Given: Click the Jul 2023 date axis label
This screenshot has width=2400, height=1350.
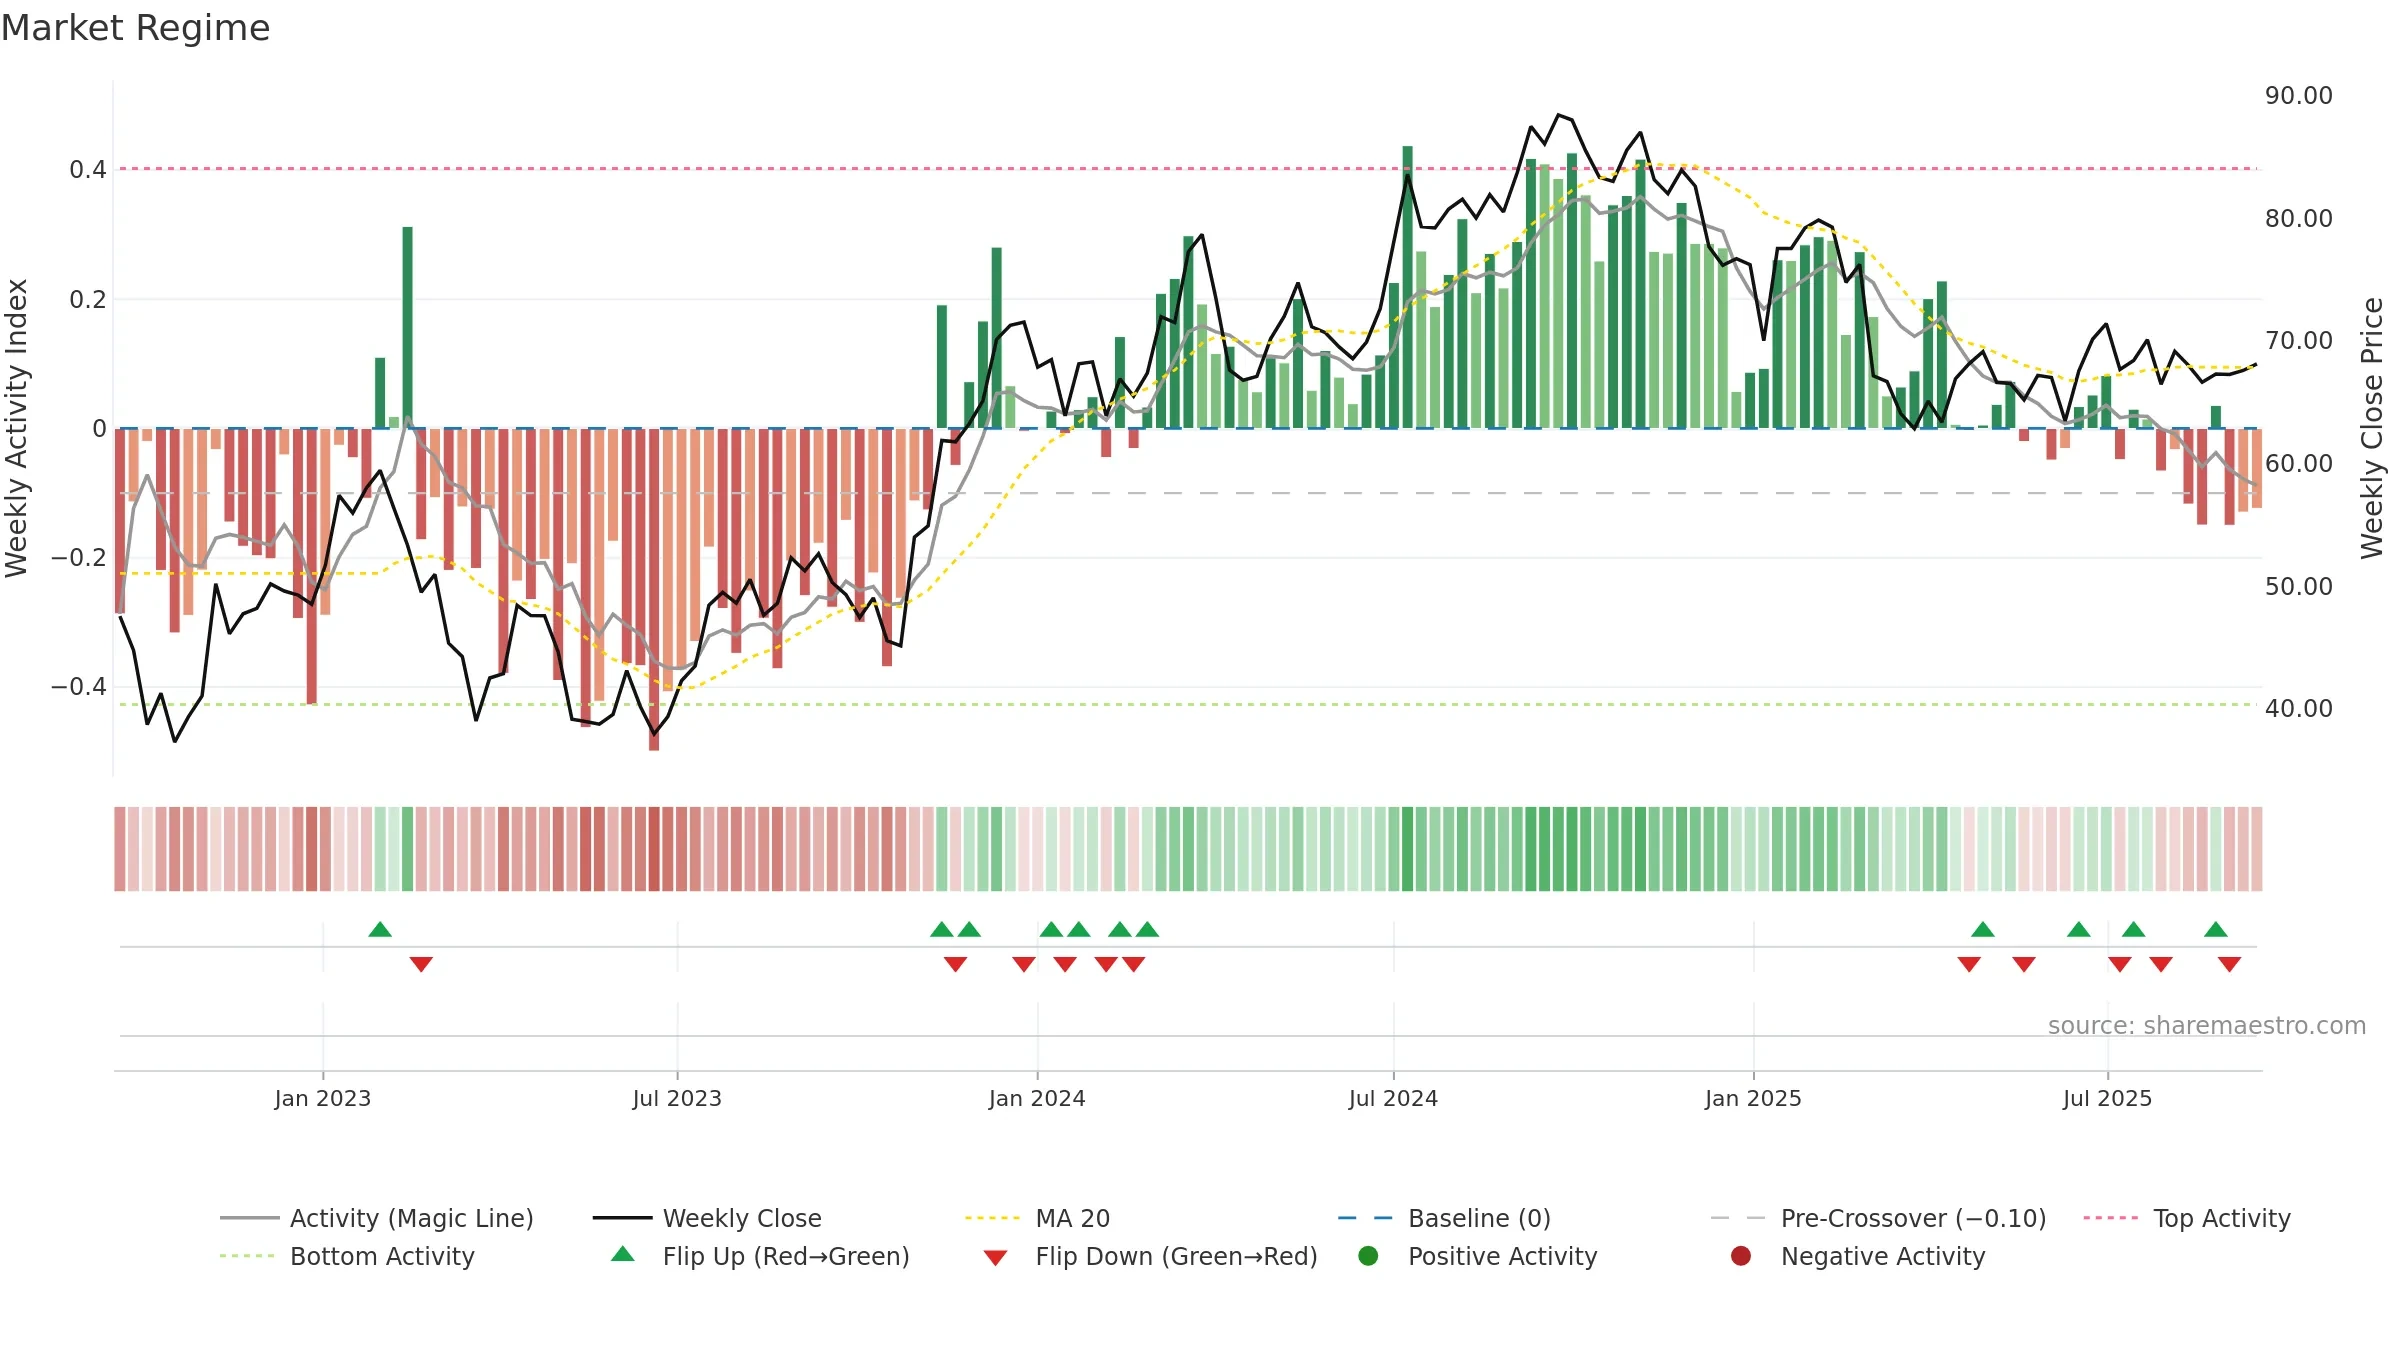Looking at the screenshot, I should 677,1098.
